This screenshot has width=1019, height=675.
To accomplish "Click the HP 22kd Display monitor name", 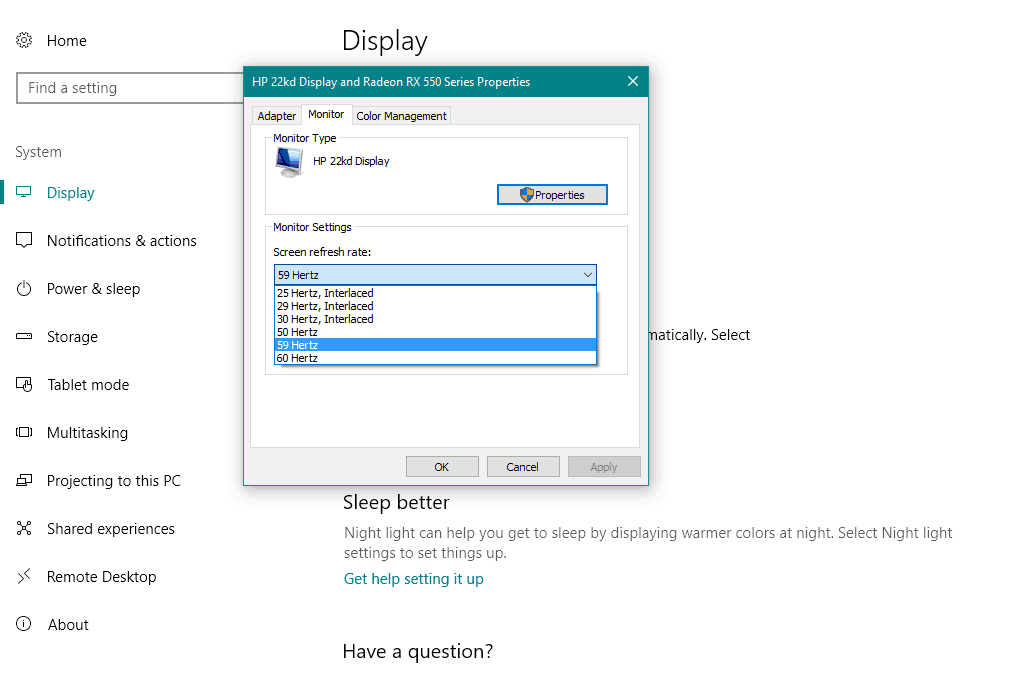I will 351,161.
